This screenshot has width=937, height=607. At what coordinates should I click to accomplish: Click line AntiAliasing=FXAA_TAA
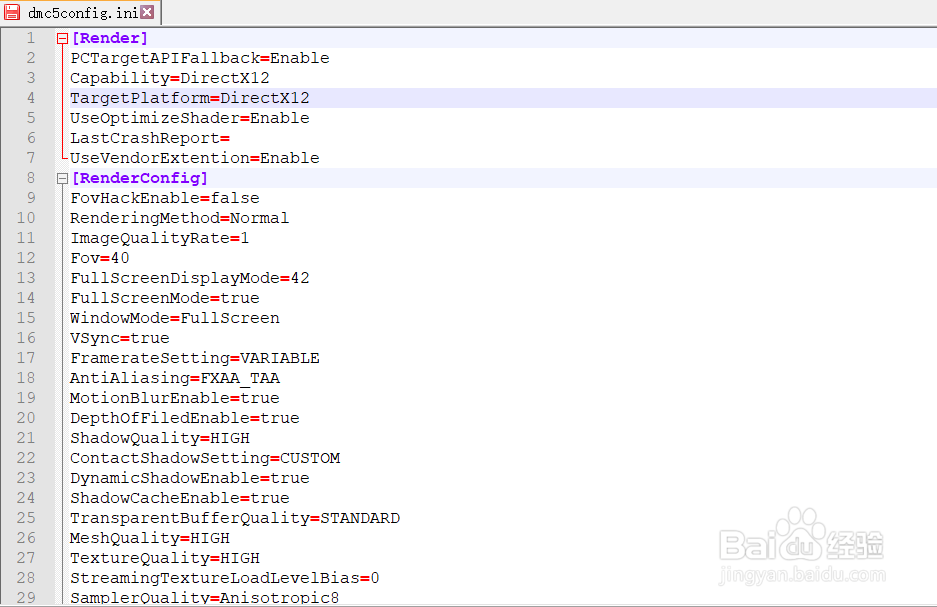click(174, 378)
